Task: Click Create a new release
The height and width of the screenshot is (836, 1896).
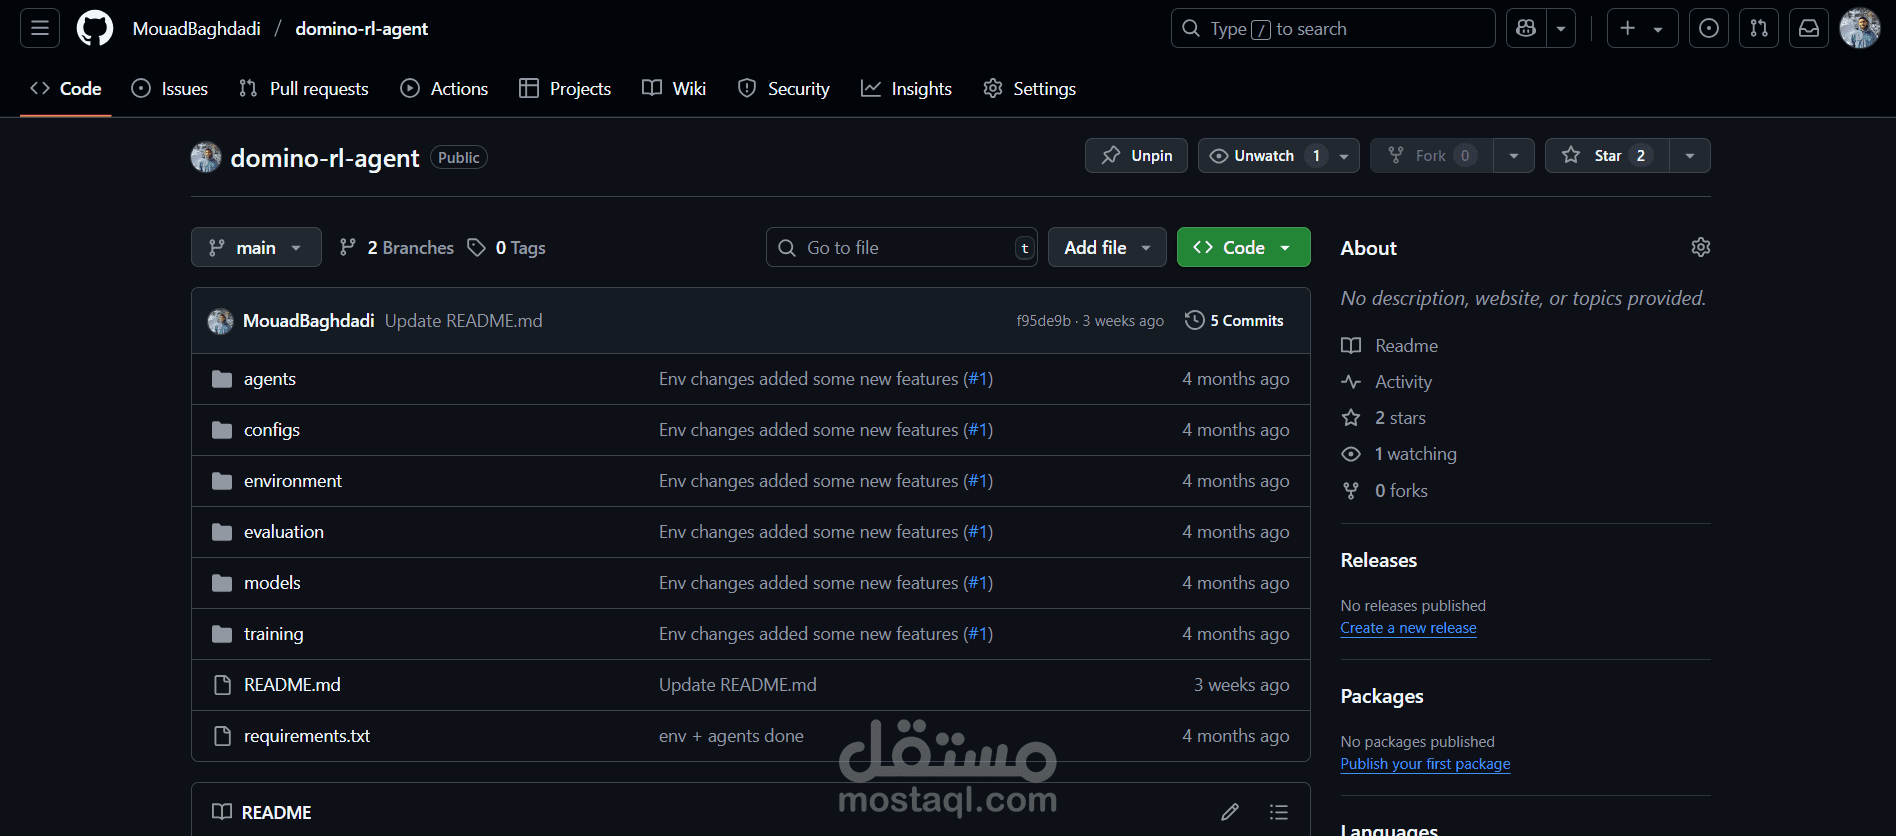Action: click(1408, 628)
